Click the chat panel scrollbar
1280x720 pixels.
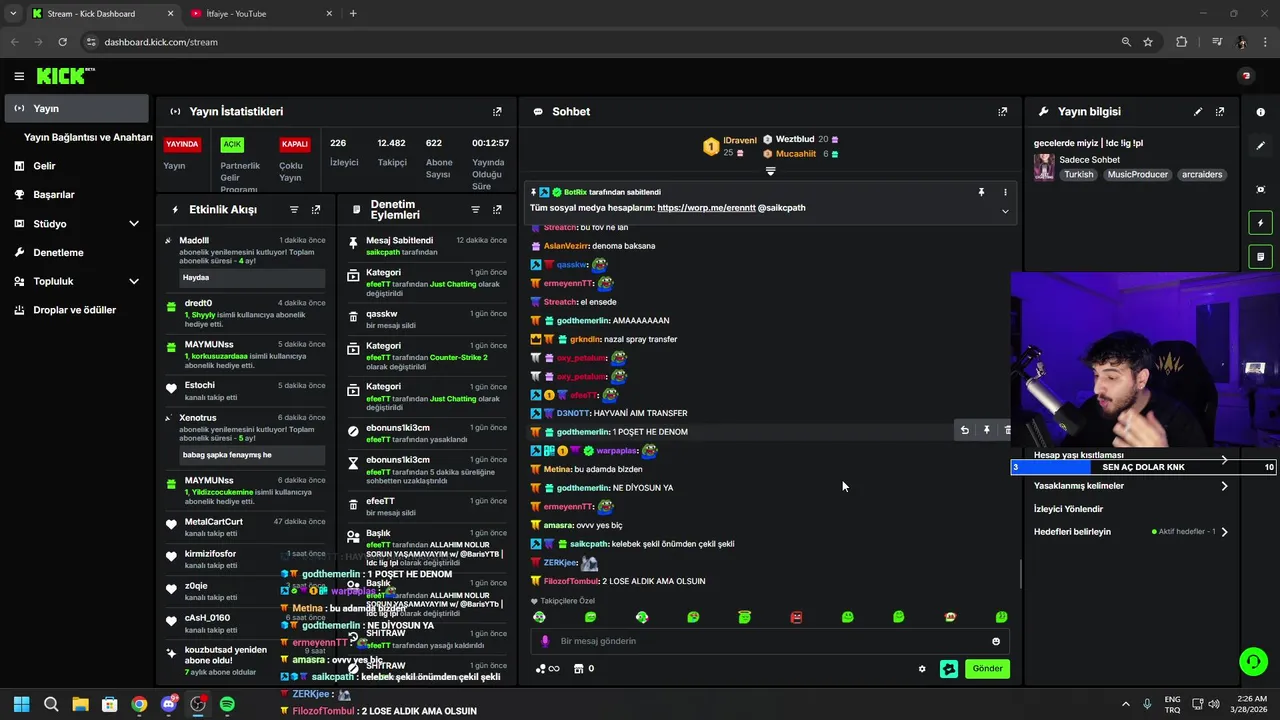[x=1020, y=574]
